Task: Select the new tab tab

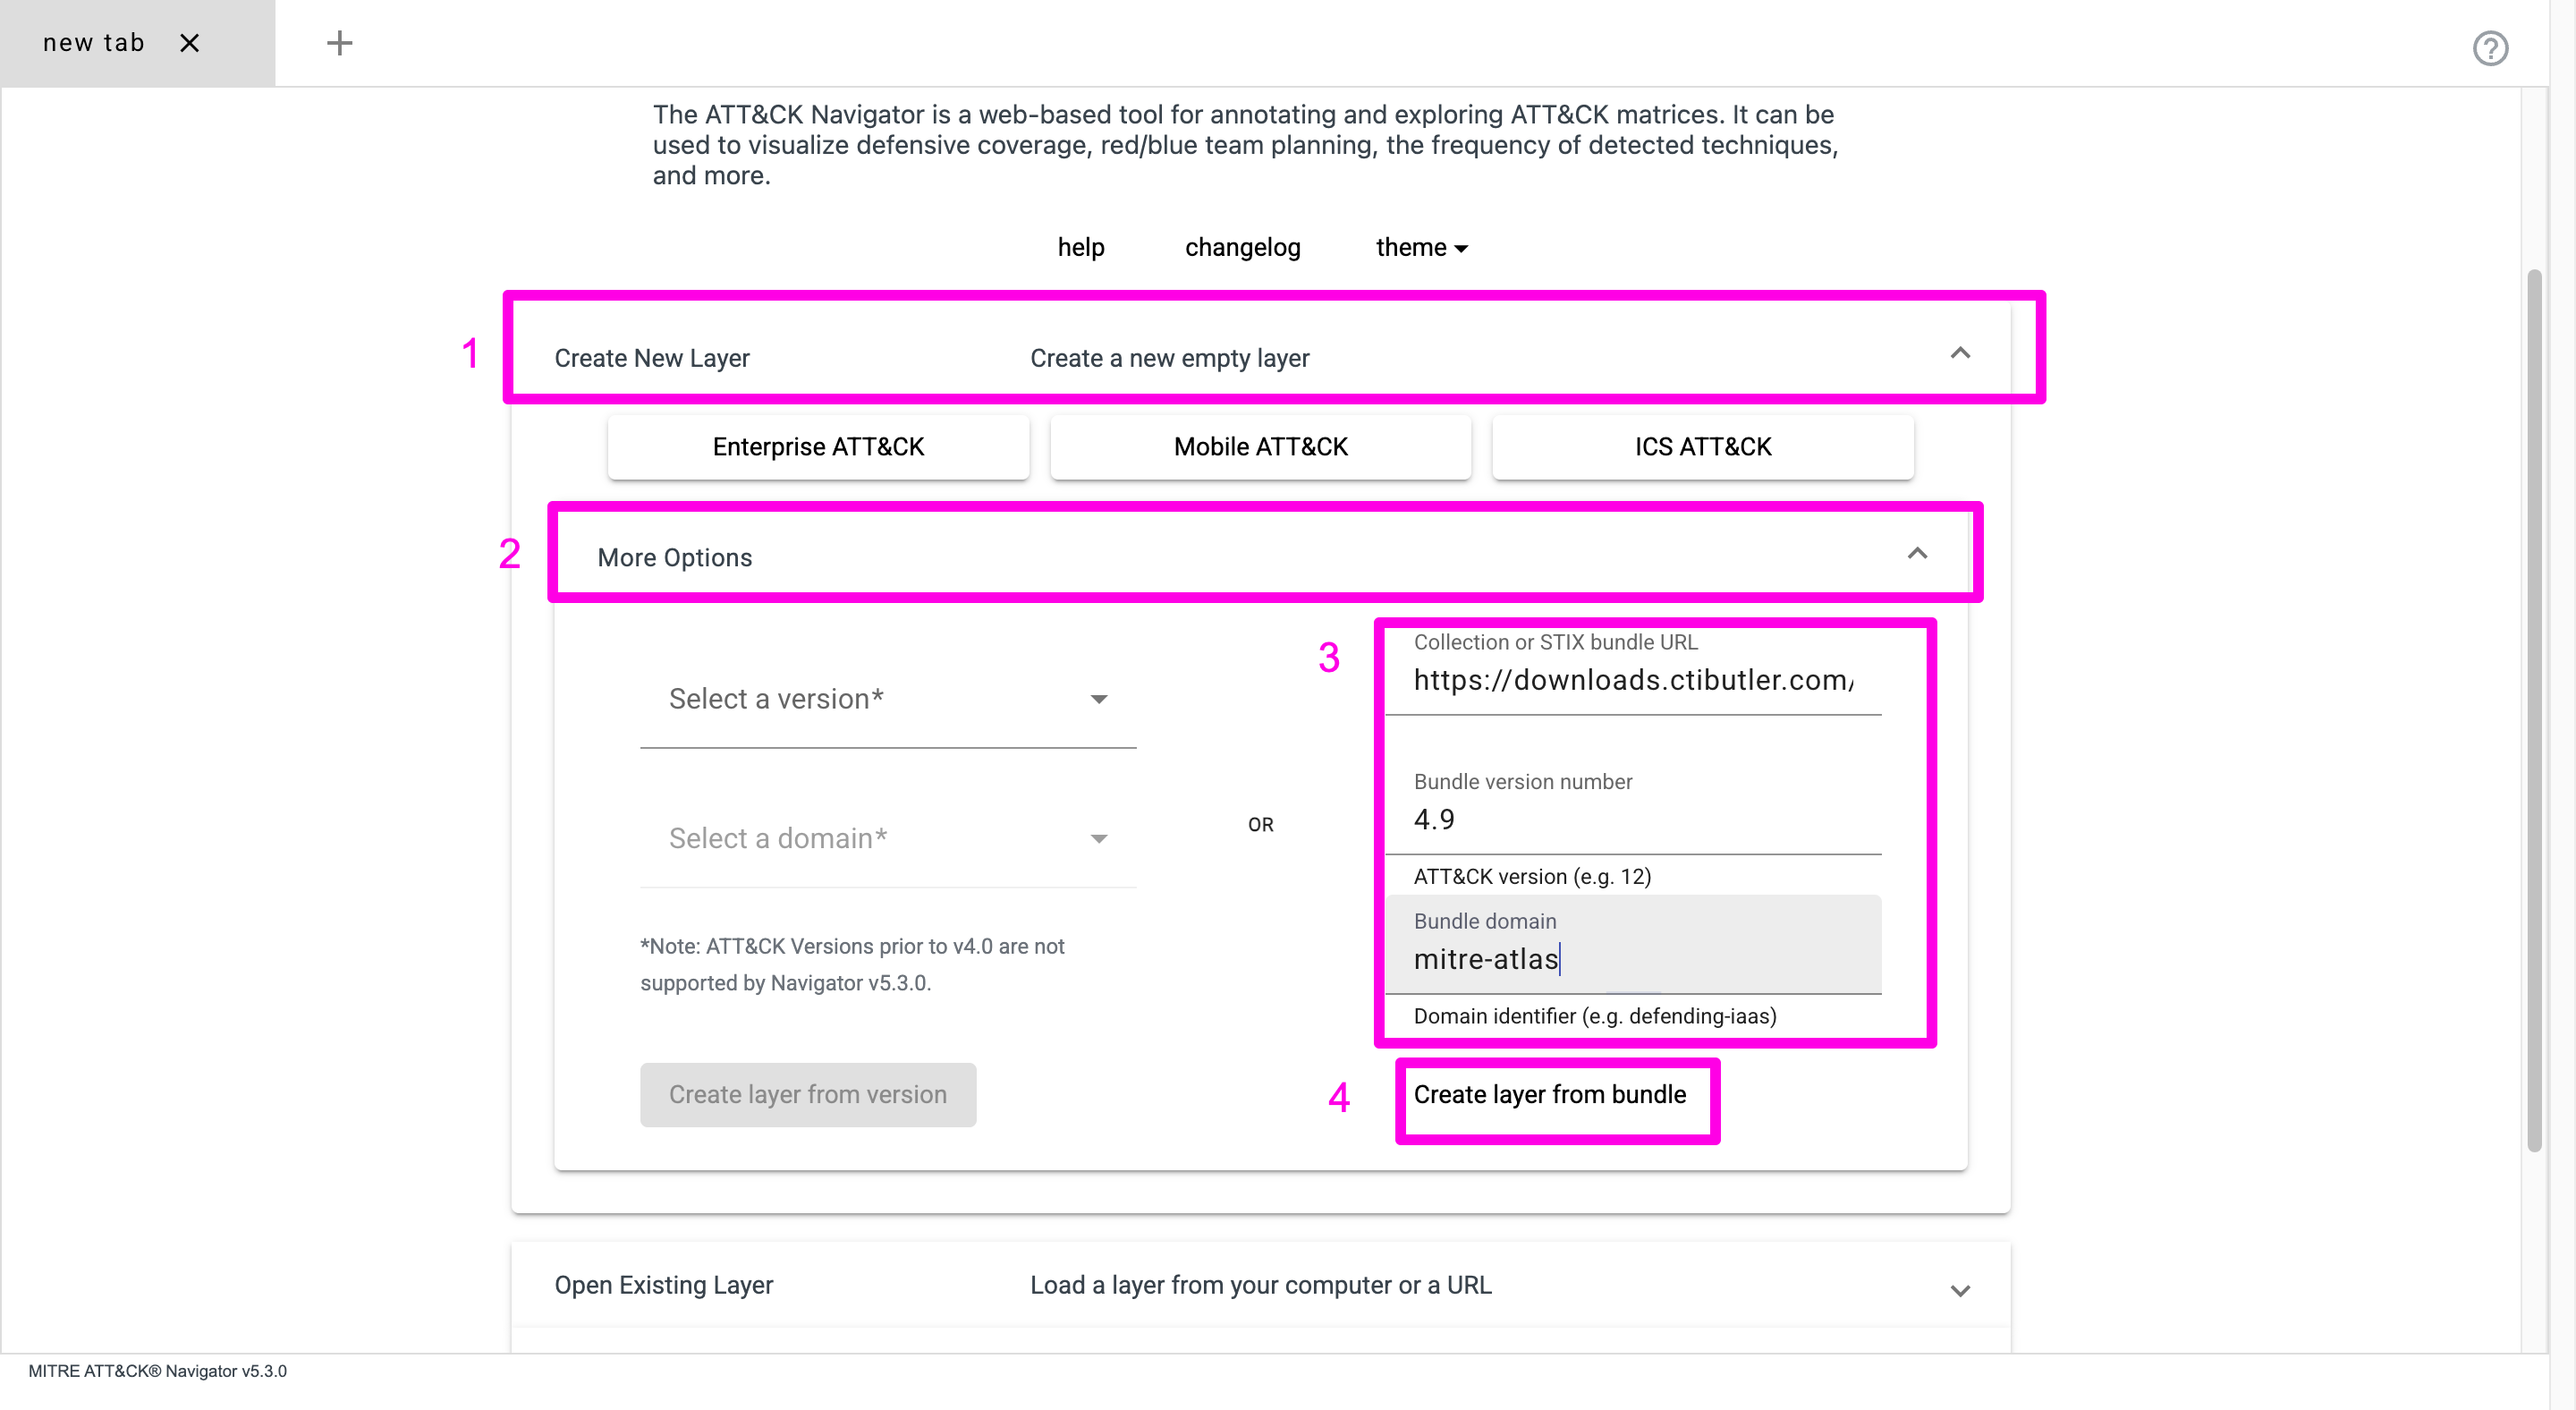Action: point(94,43)
